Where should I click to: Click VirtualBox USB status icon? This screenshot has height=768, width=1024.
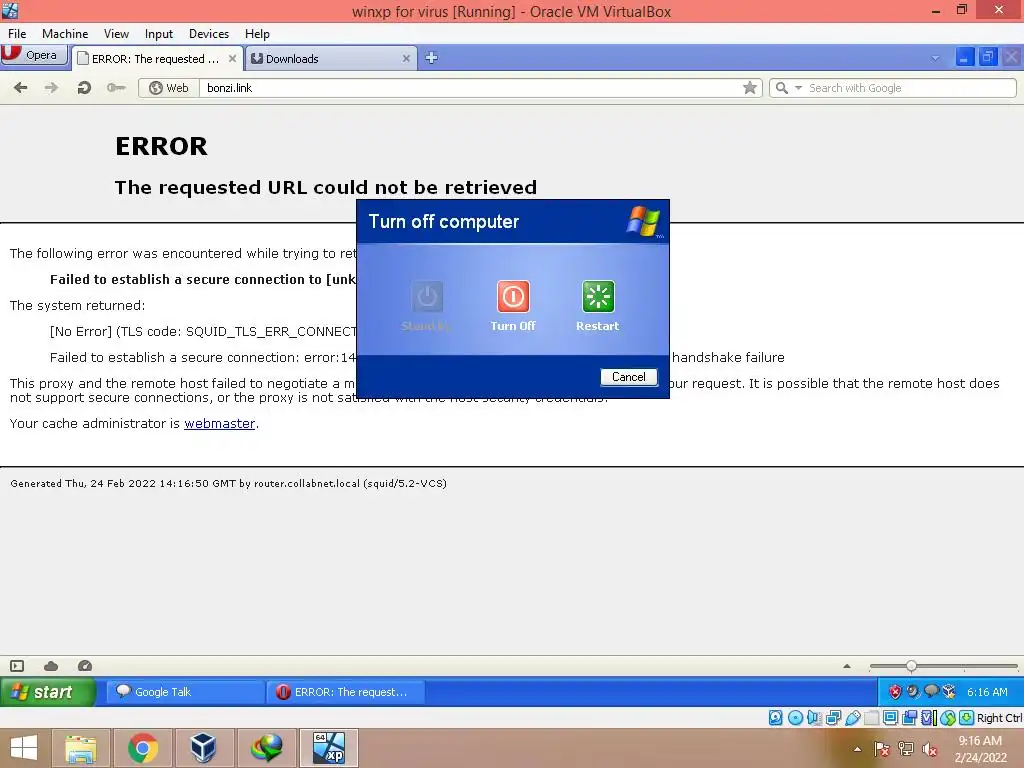pyautogui.click(x=852, y=718)
